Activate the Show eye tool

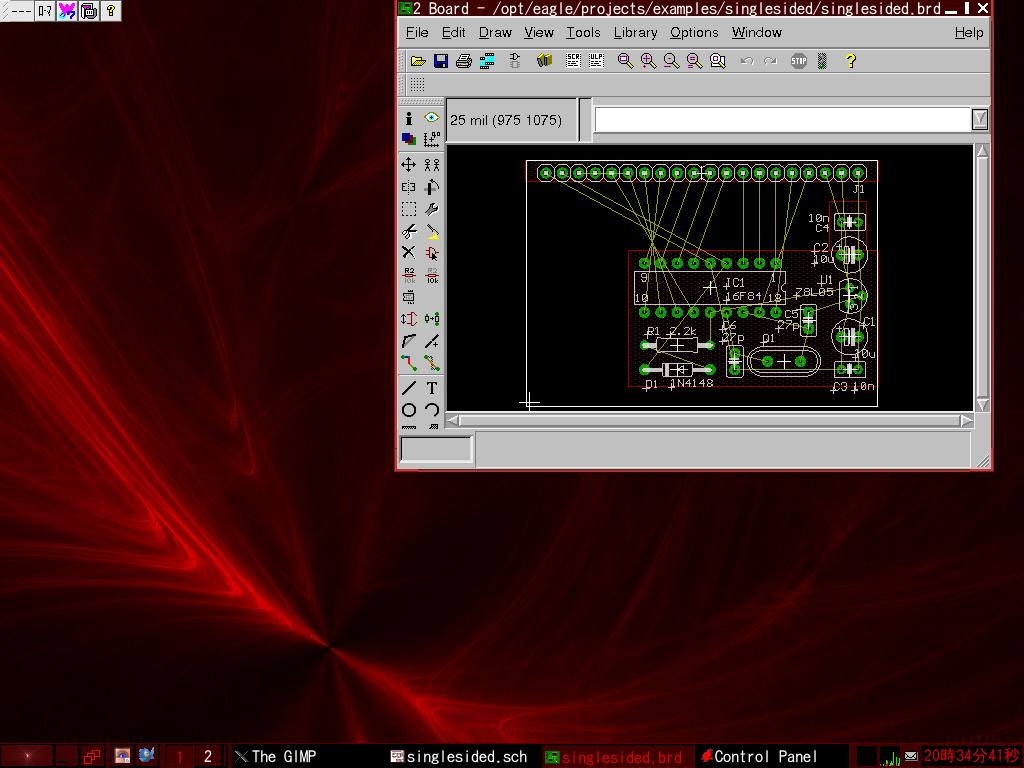pyautogui.click(x=432, y=118)
